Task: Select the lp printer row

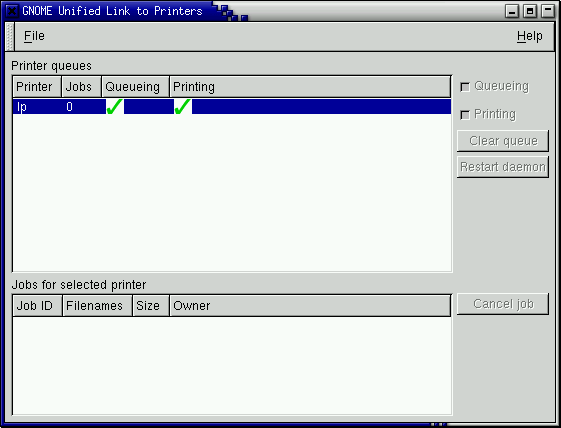Action: coord(232,107)
